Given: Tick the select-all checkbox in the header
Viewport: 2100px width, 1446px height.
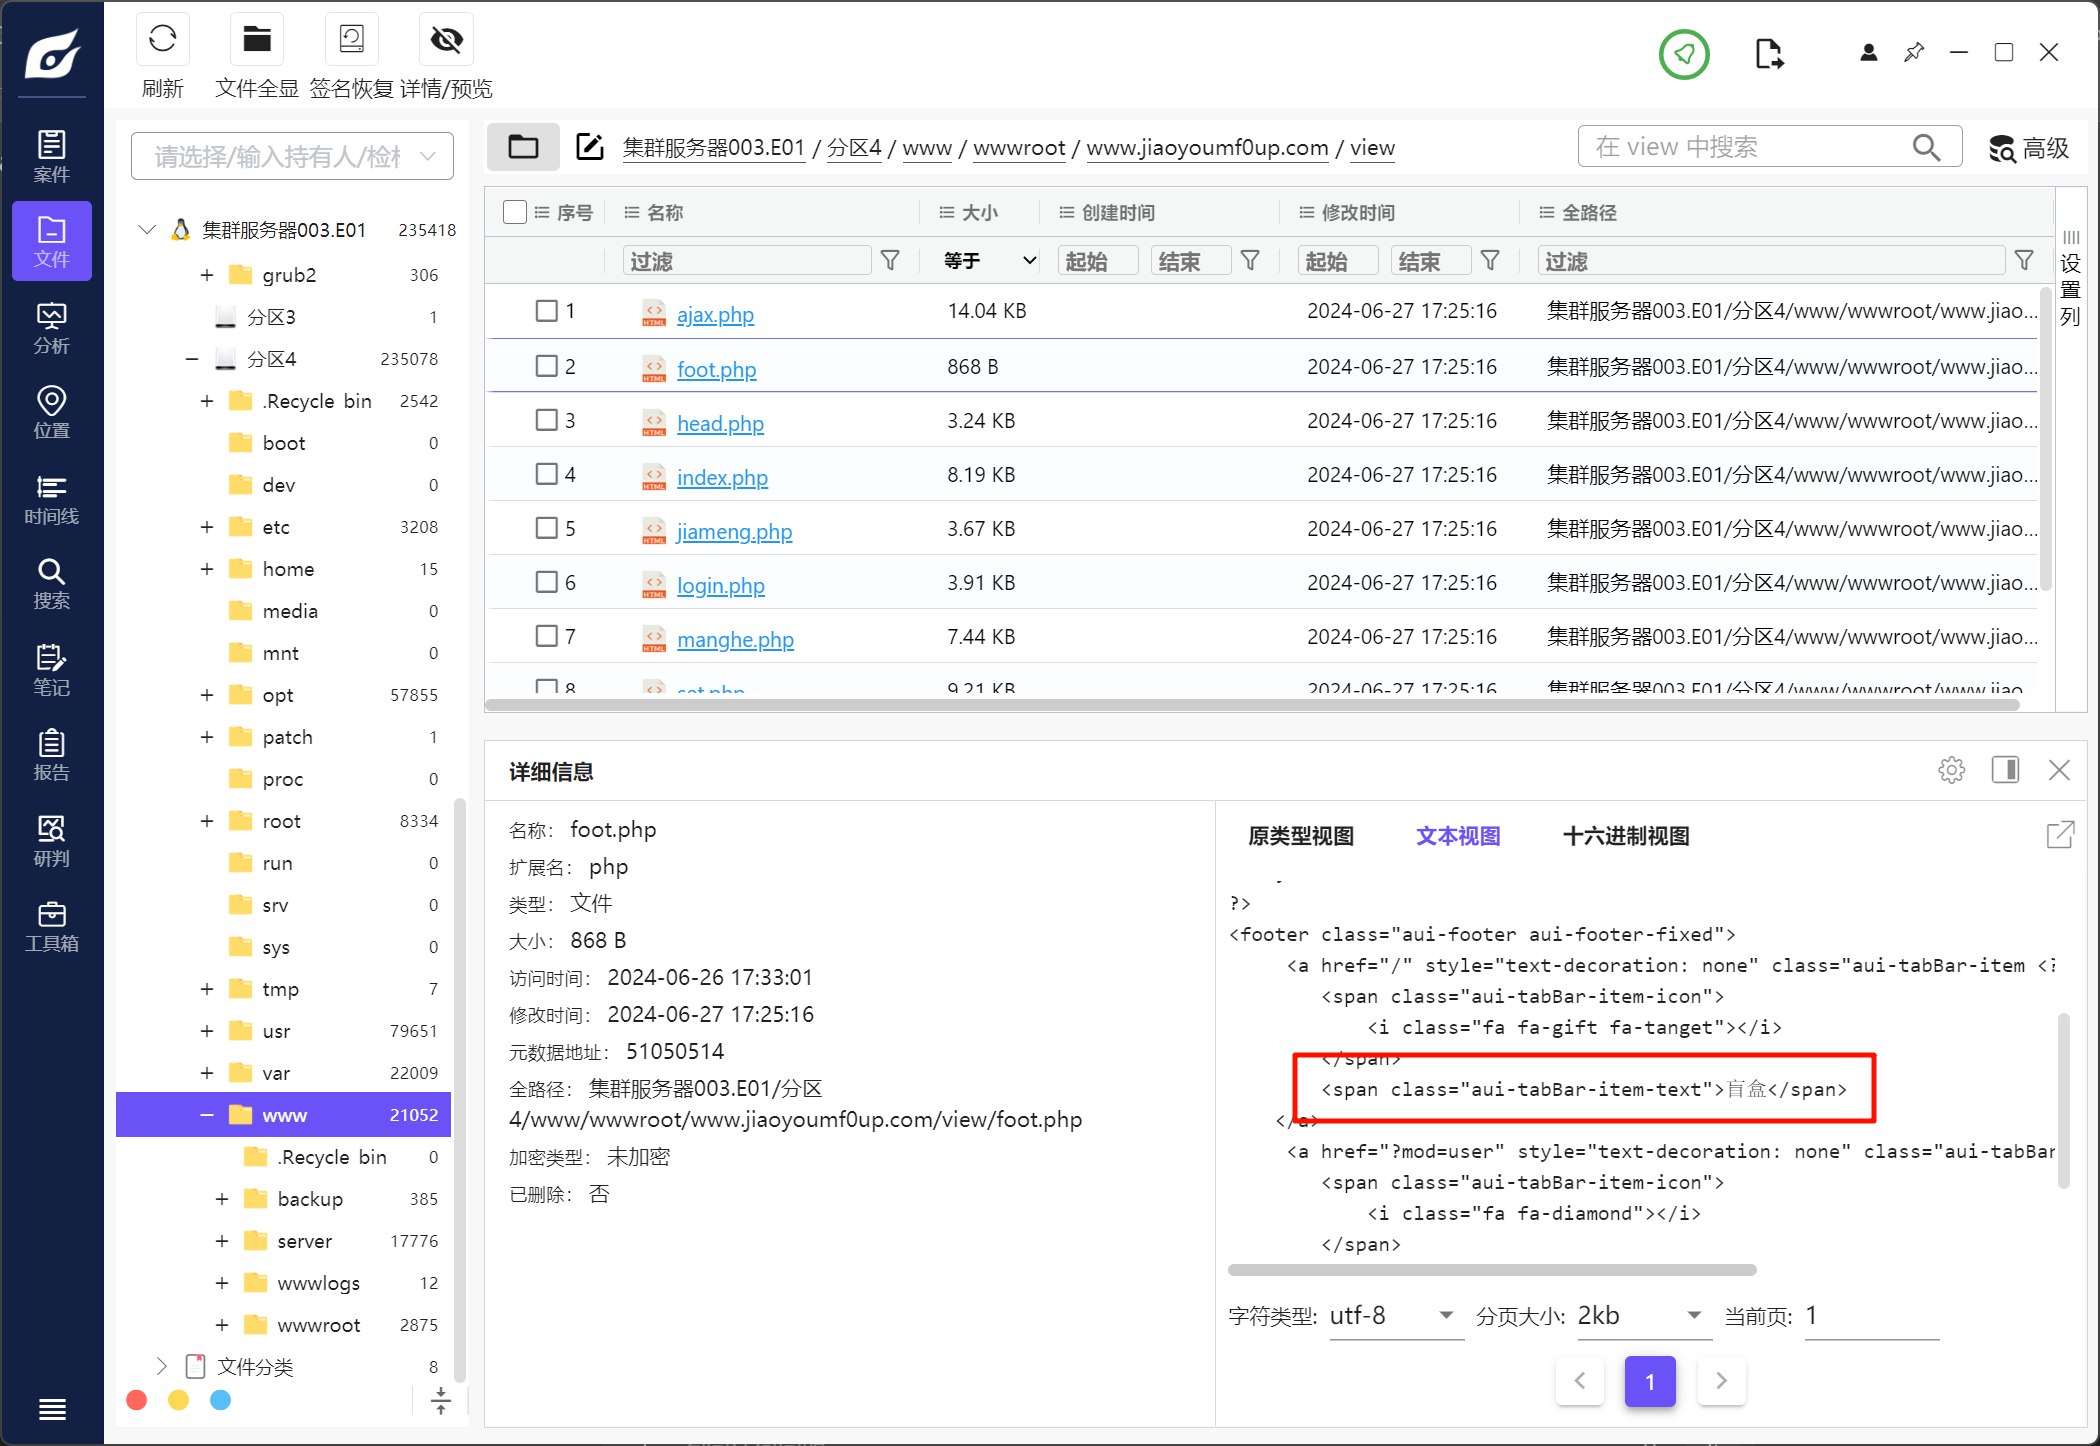Looking at the screenshot, I should pos(515,212).
